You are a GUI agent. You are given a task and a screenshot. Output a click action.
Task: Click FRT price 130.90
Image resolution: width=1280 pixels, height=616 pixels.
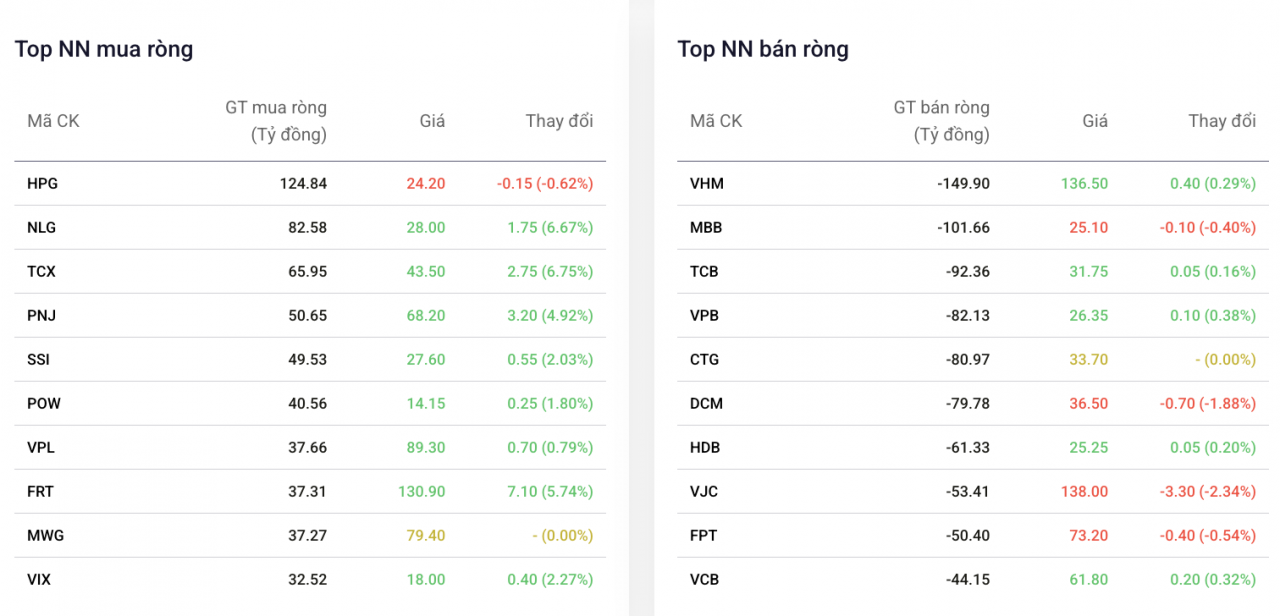pos(422,492)
